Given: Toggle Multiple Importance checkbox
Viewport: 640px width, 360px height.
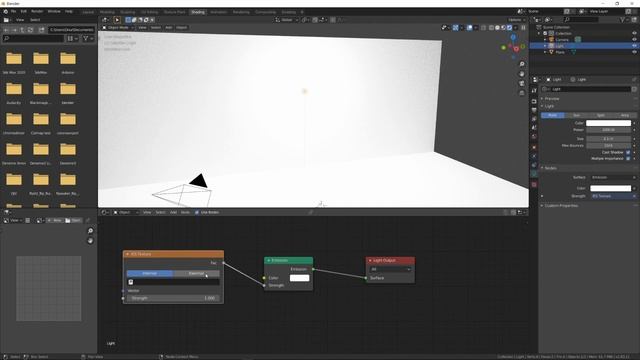Looking at the screenshot, I should [628, 158].
